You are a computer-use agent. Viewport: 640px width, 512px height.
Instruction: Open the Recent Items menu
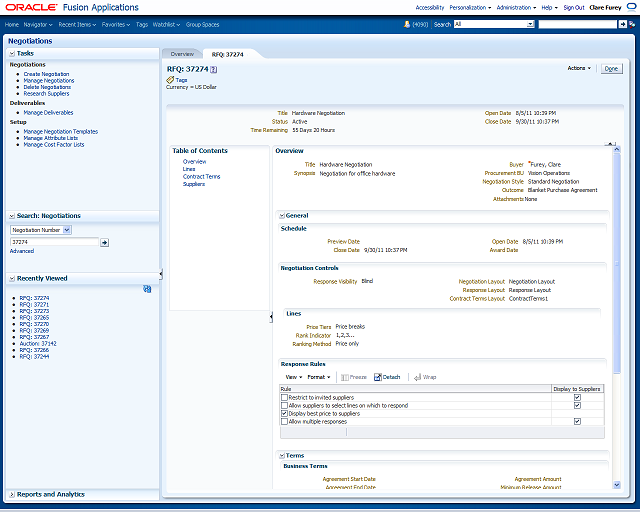point(77,24)
